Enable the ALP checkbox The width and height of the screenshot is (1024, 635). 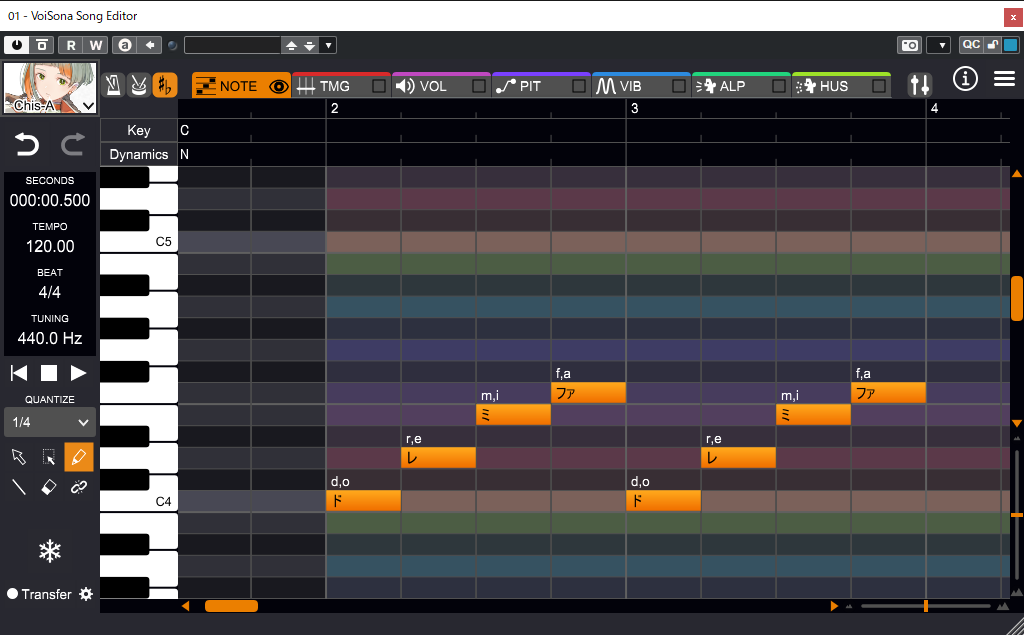(x=778, y=86)
